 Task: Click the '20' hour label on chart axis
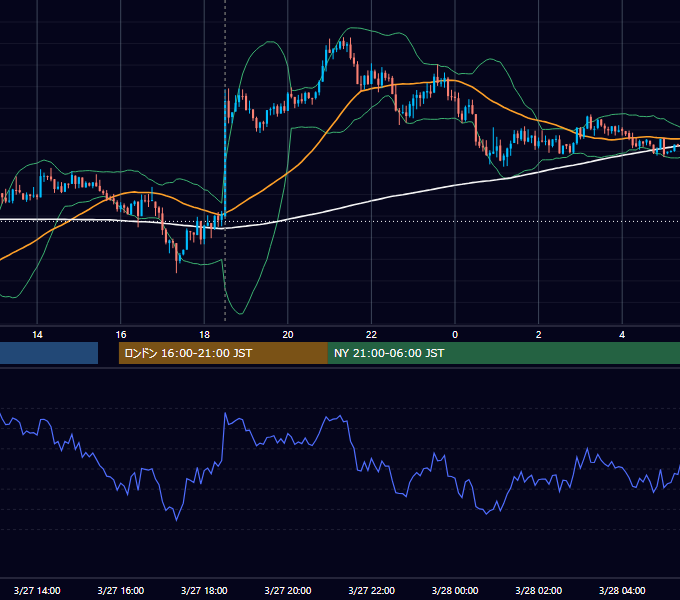[x=288, y=335]
